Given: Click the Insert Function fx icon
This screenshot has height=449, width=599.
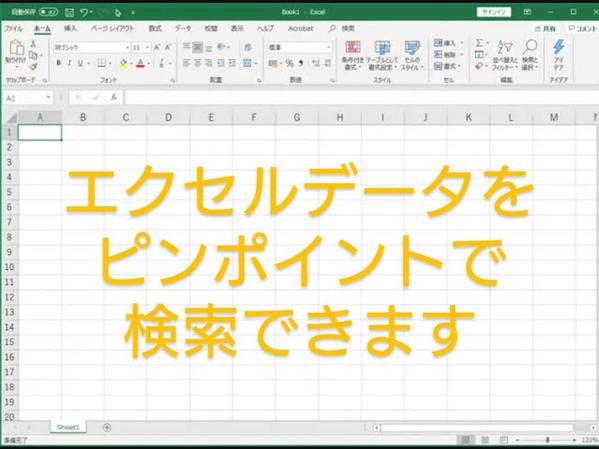Looking at the screenshot, I should 113,98.
